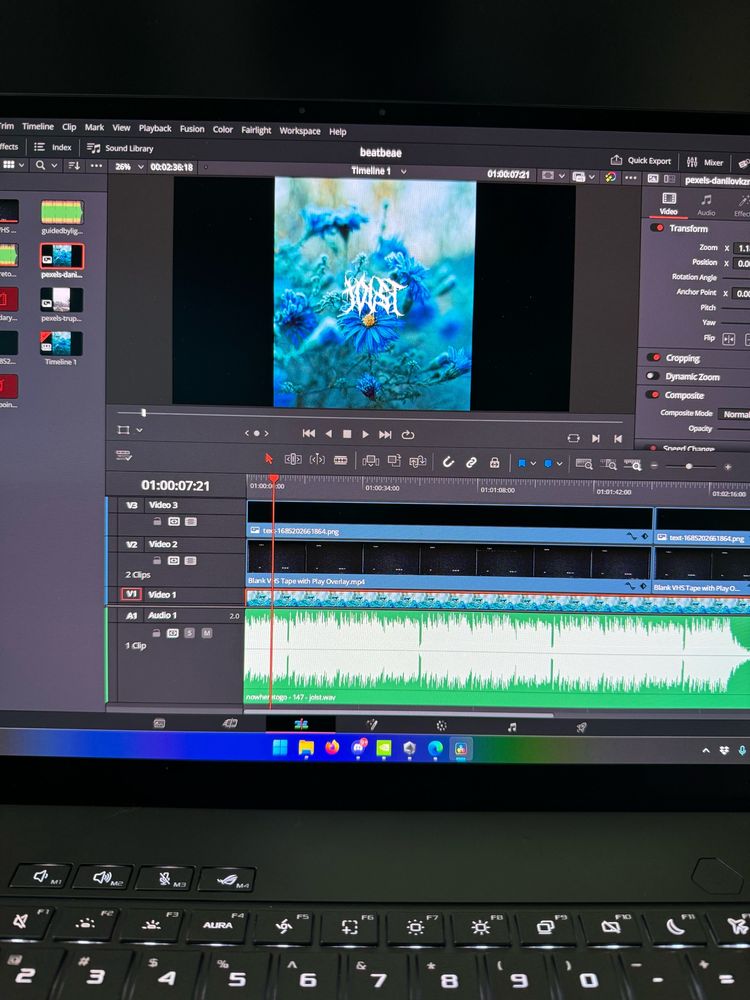The image size is (750, 1000).
Task: Open the Composite Mode Normal dropdown
Action: [734, 414]
